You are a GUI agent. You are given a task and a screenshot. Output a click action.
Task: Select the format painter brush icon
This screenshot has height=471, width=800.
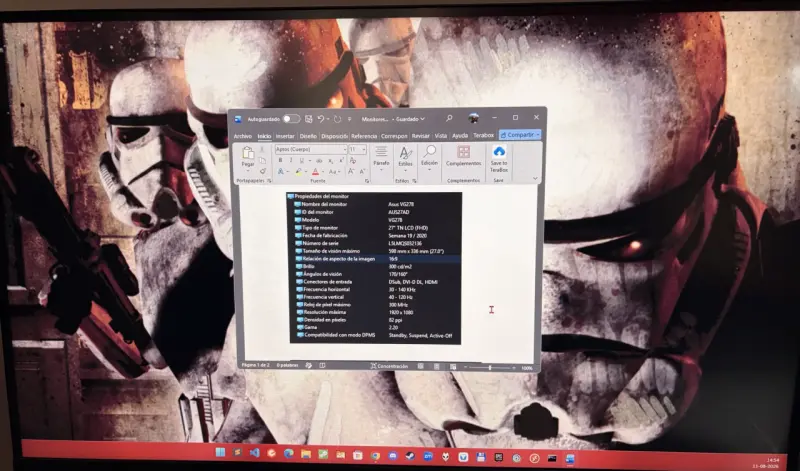(x=263, y=171)
